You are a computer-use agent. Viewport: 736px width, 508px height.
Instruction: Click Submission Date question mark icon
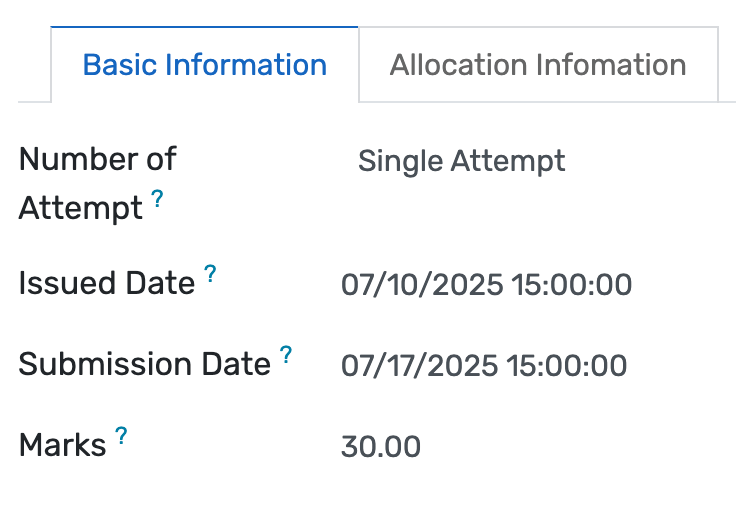[x=286, y=355]
